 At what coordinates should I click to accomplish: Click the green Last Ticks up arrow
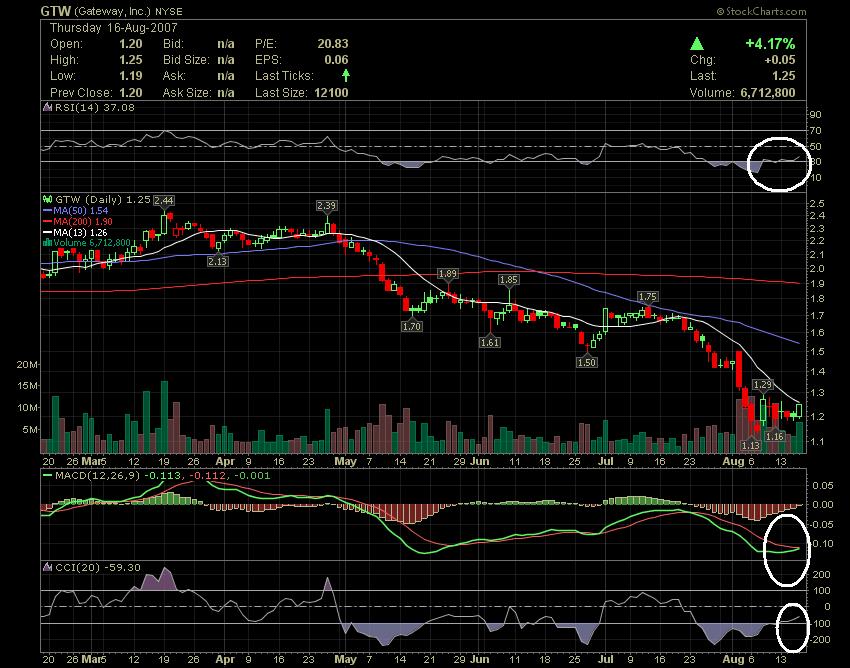[x=345, y=75]
